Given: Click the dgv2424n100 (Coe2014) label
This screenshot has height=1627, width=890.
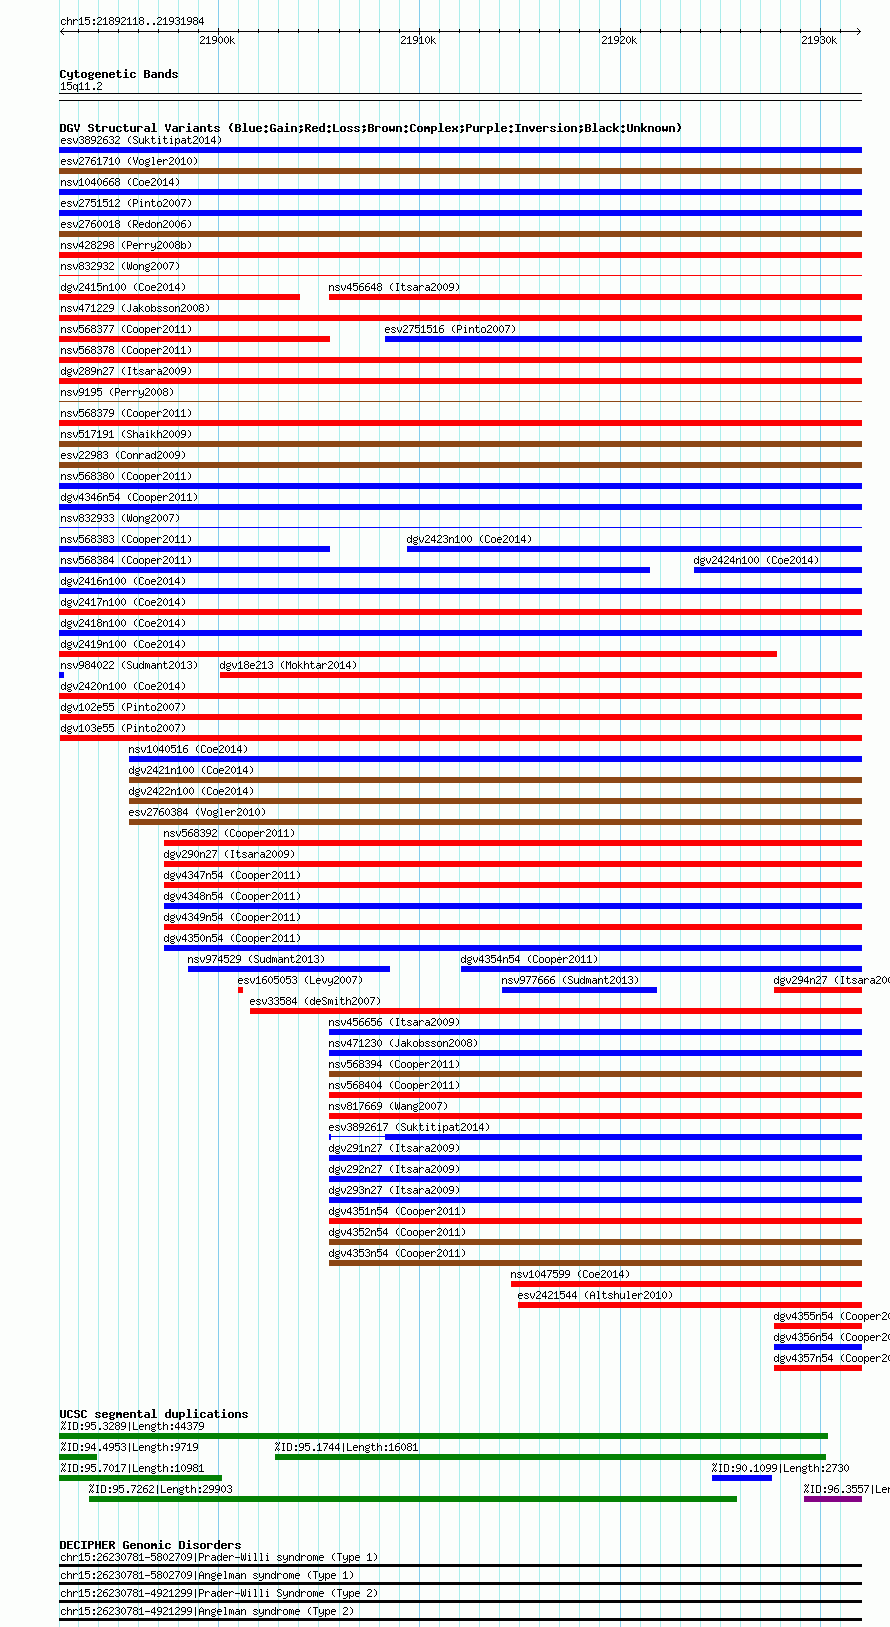Looking at the screenshot, I should tap(756, 560).
